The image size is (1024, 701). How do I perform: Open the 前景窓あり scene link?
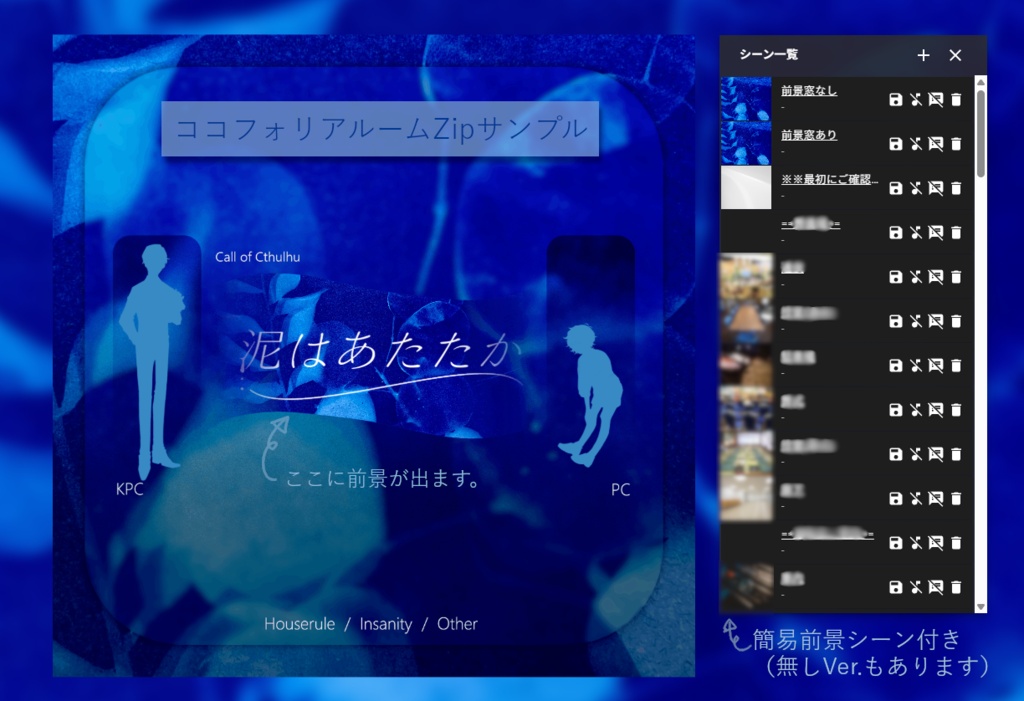click(x=808, y=135)
